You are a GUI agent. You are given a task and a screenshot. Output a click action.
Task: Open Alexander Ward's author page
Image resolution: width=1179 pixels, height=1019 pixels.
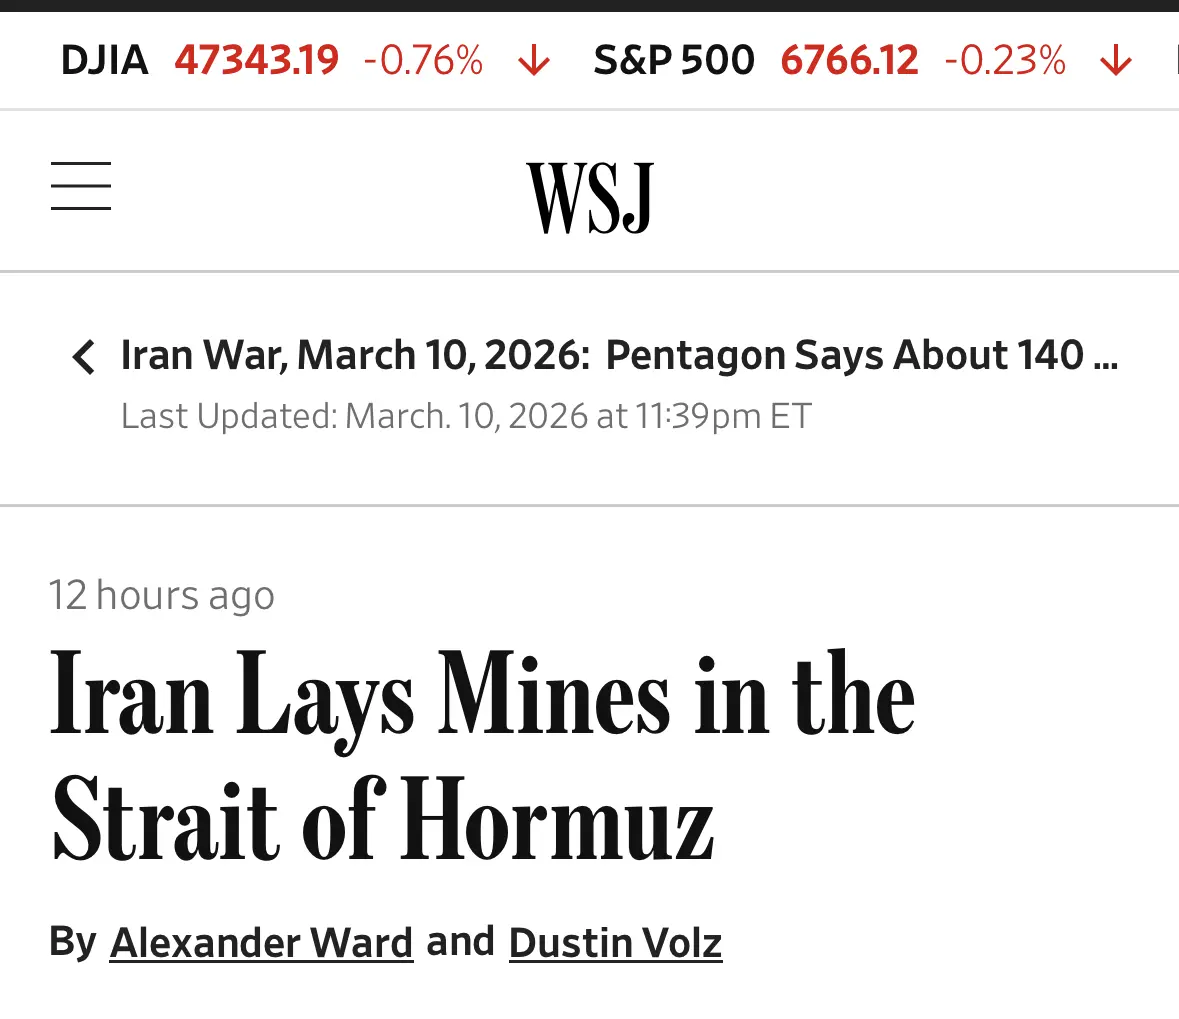click(261, 943)
